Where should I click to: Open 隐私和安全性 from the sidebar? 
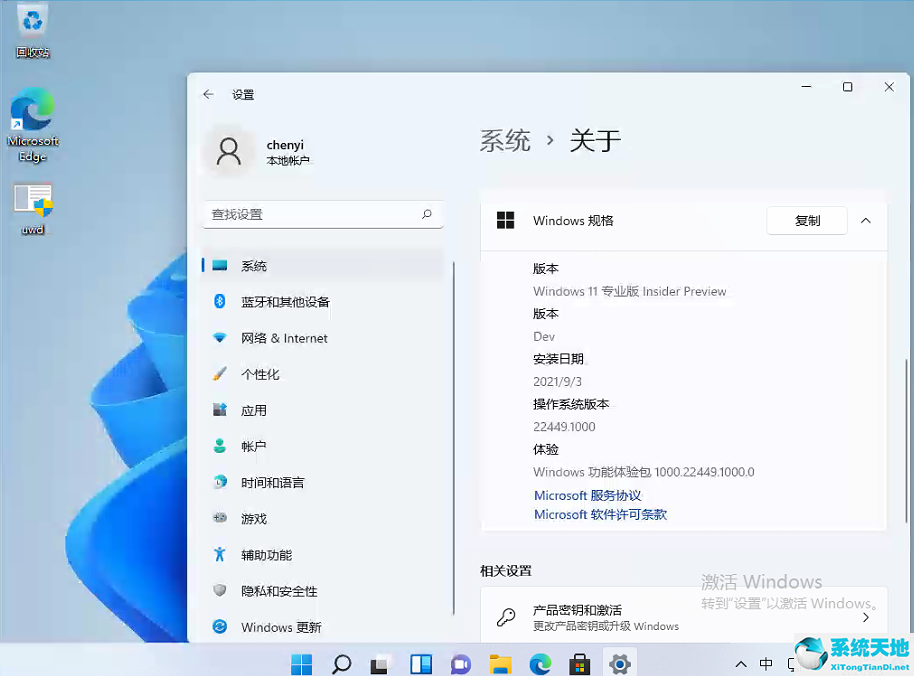[x=277, y=591]
